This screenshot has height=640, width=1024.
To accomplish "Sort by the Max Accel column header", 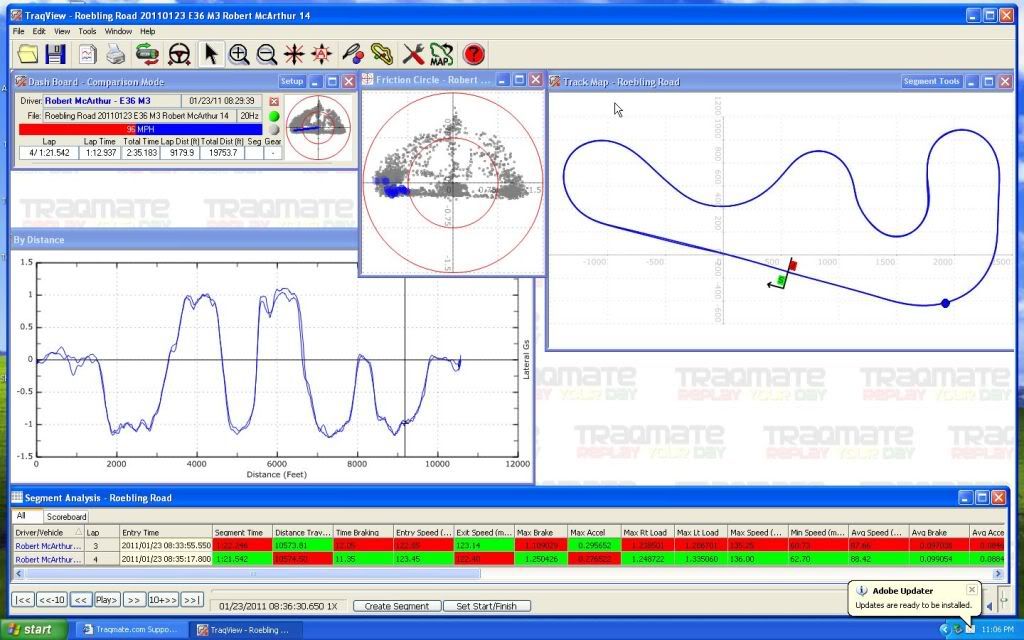I will pos(593,532).
